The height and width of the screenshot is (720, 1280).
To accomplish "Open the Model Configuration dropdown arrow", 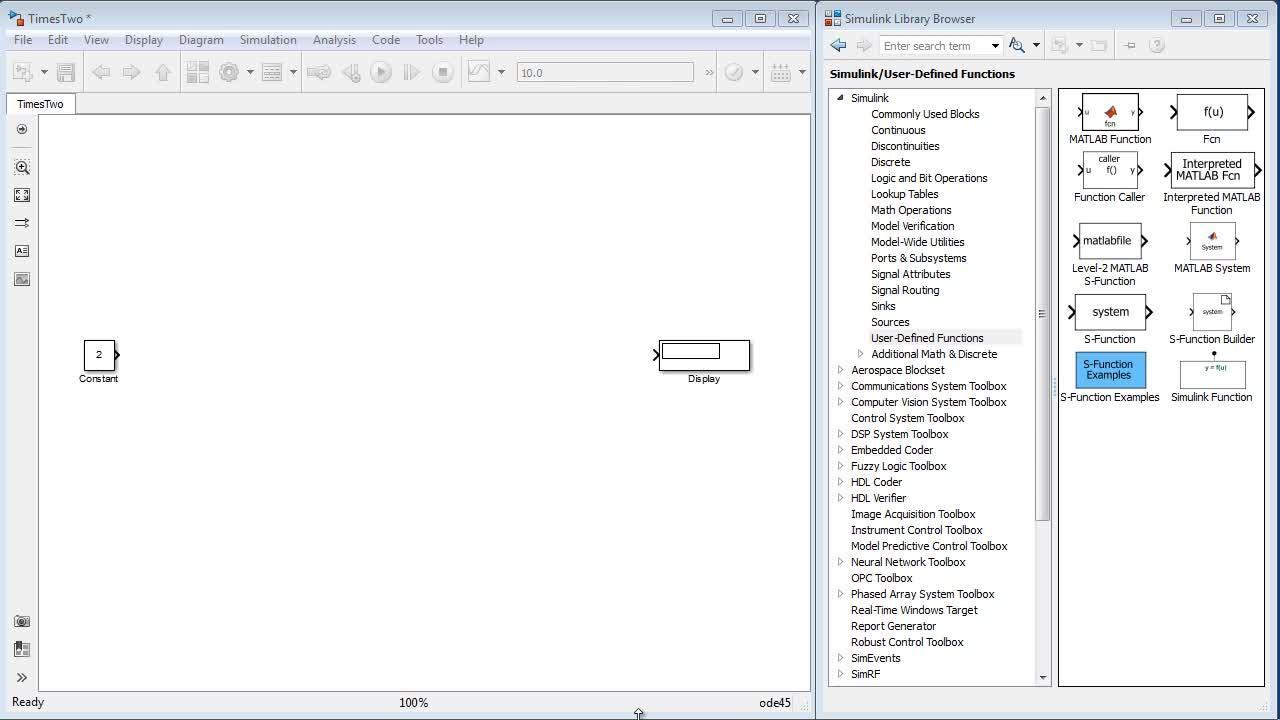I will click(x=249, y=72).
